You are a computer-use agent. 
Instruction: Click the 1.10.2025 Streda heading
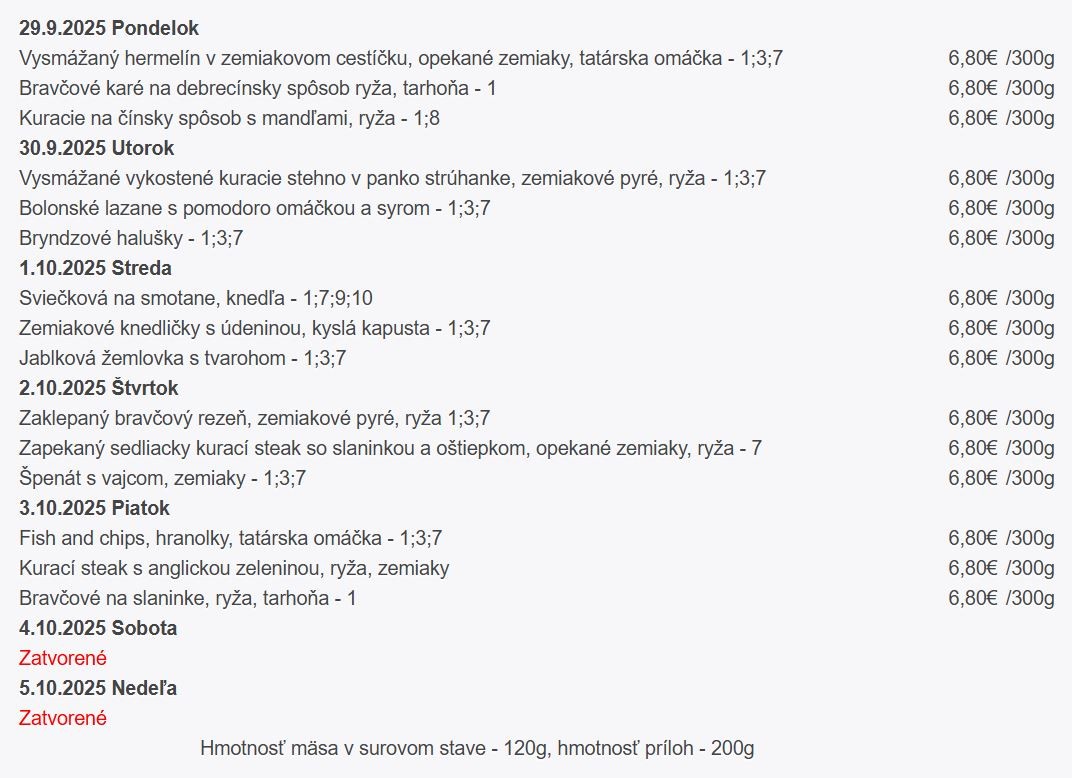click(95, 268)
